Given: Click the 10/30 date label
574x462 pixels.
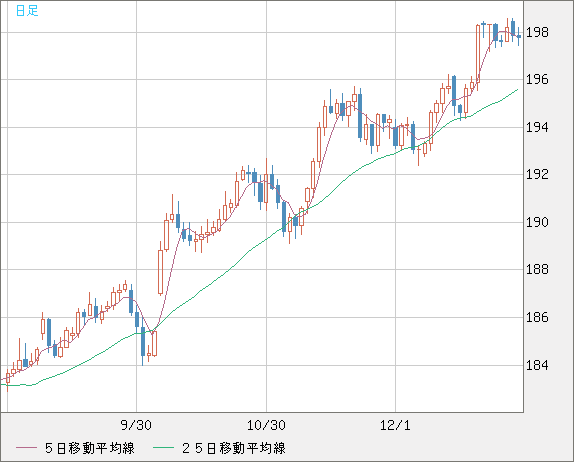Looking at the screenshot, I should tap(266, 425).
